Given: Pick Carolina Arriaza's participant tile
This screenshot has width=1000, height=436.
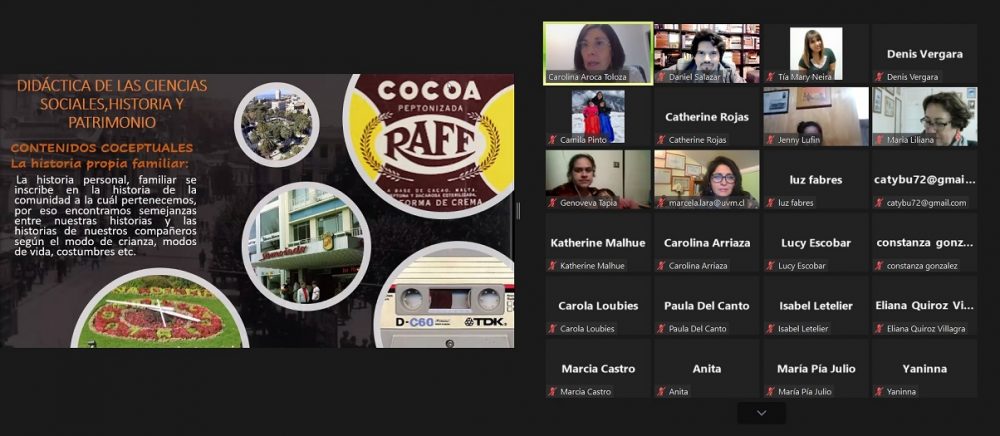Looking at the screenshot, I should pos(707,243).
